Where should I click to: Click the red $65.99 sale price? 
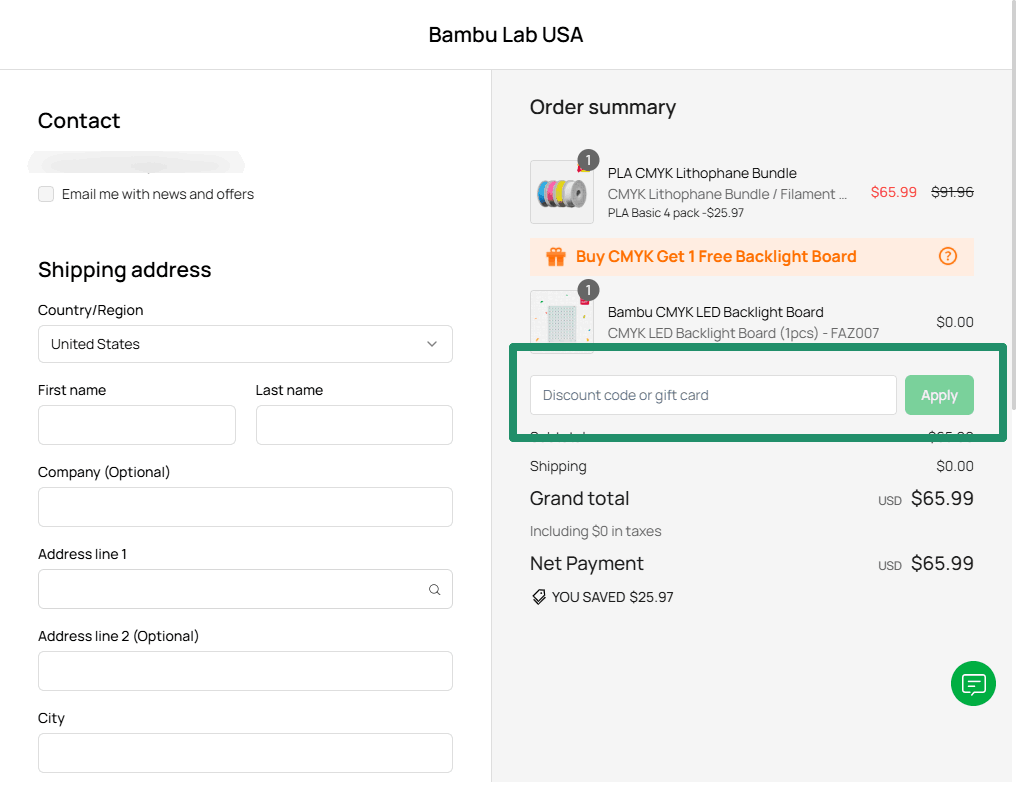(894, 192)
